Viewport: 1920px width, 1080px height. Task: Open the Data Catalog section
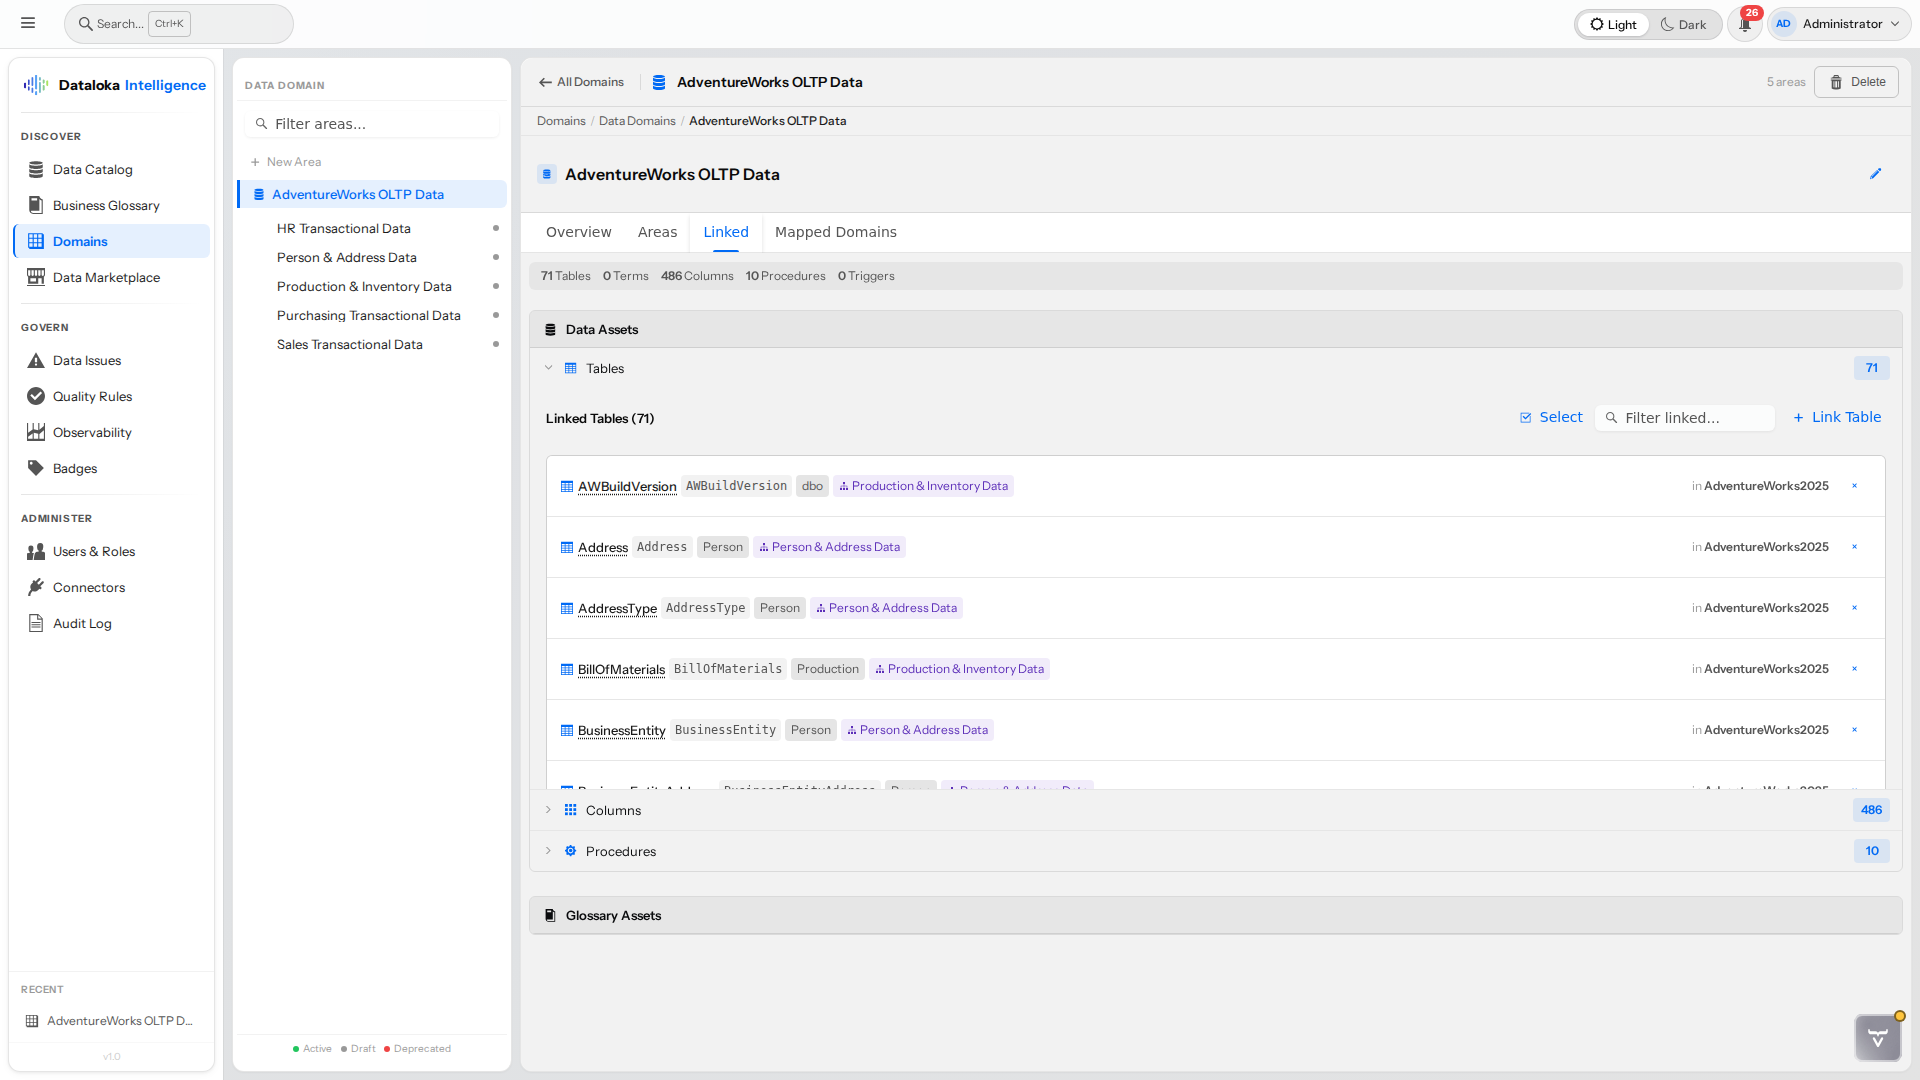92,169
